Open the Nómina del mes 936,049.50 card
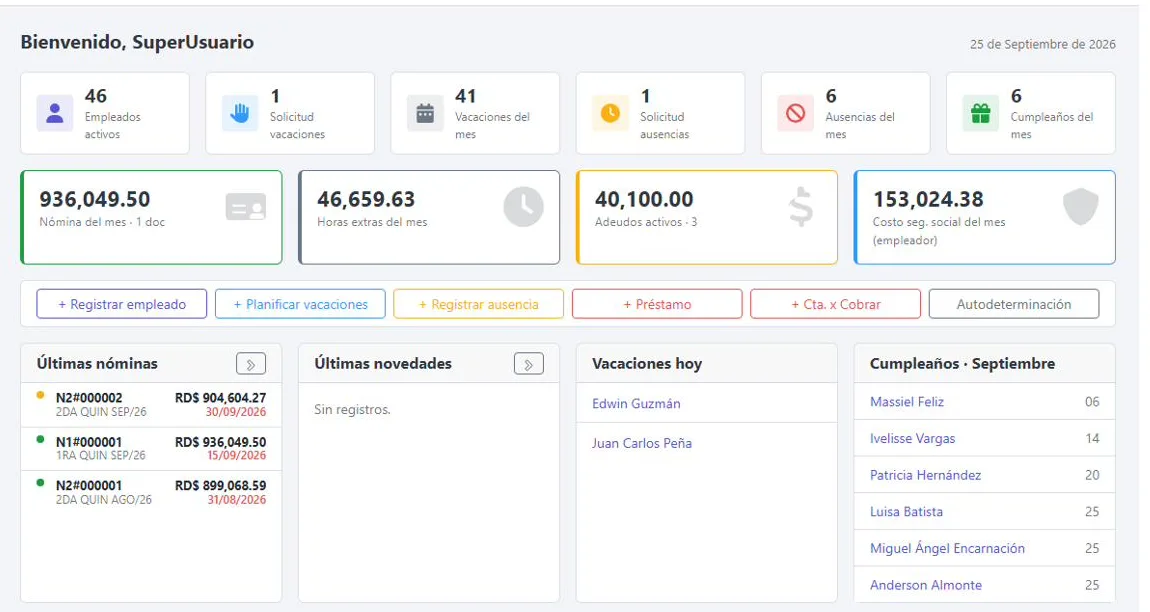 [x=151, y=217]
